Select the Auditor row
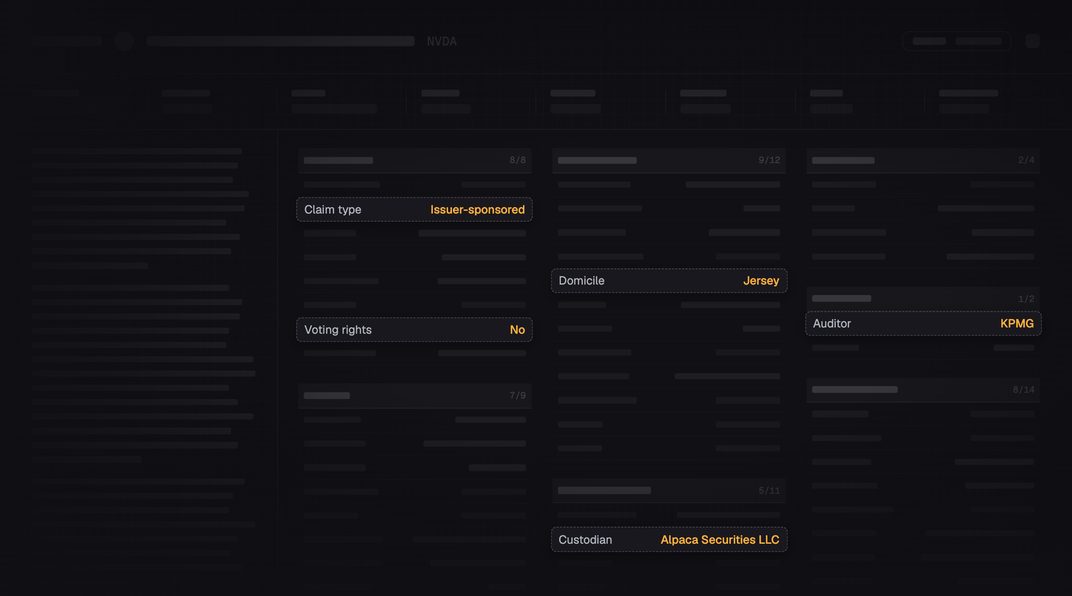Image resolution: width=1072 pixels, height=596 pixels. tap(923, 324)
